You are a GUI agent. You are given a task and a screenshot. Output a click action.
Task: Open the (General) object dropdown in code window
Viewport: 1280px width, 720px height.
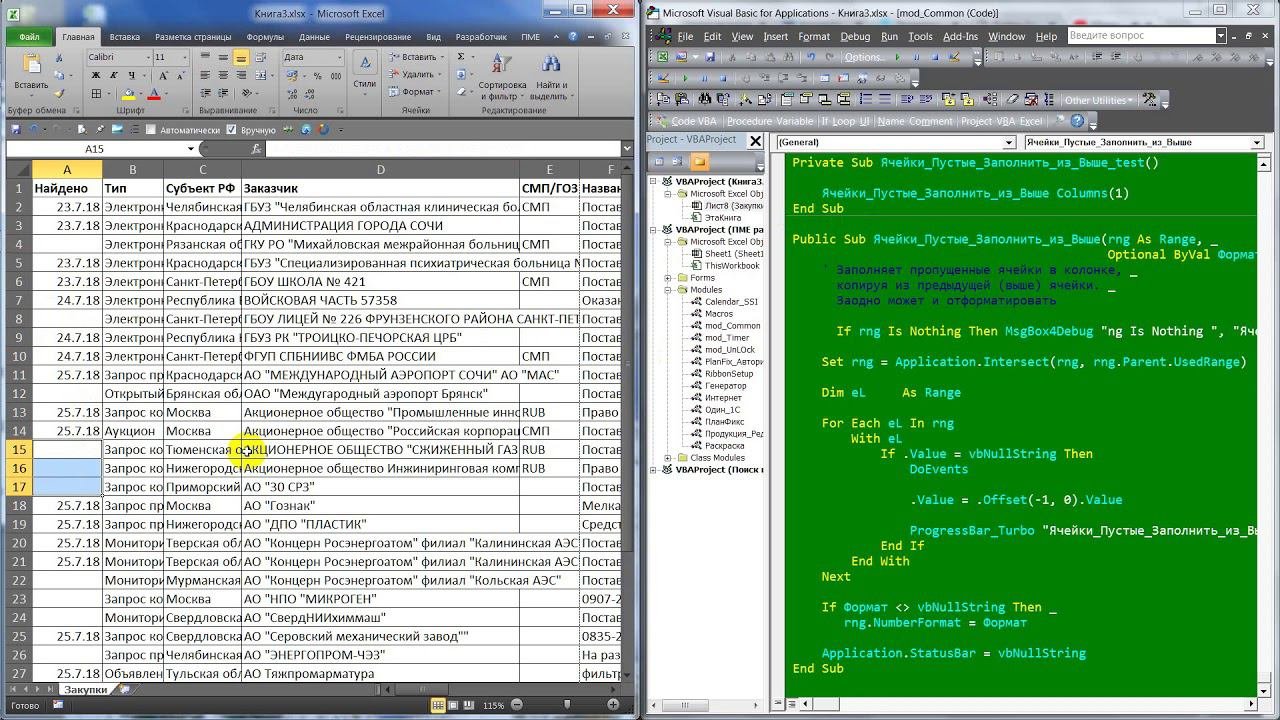[x=1008, y=143]
